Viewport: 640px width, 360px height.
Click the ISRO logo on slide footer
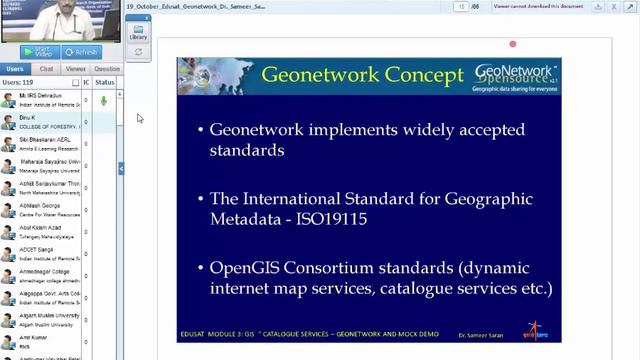pyautogui.click(x=535, y=330)
